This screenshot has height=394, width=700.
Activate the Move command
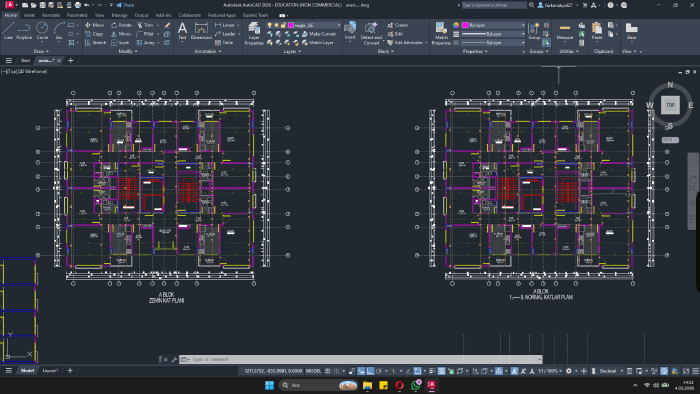coord(94,25)
